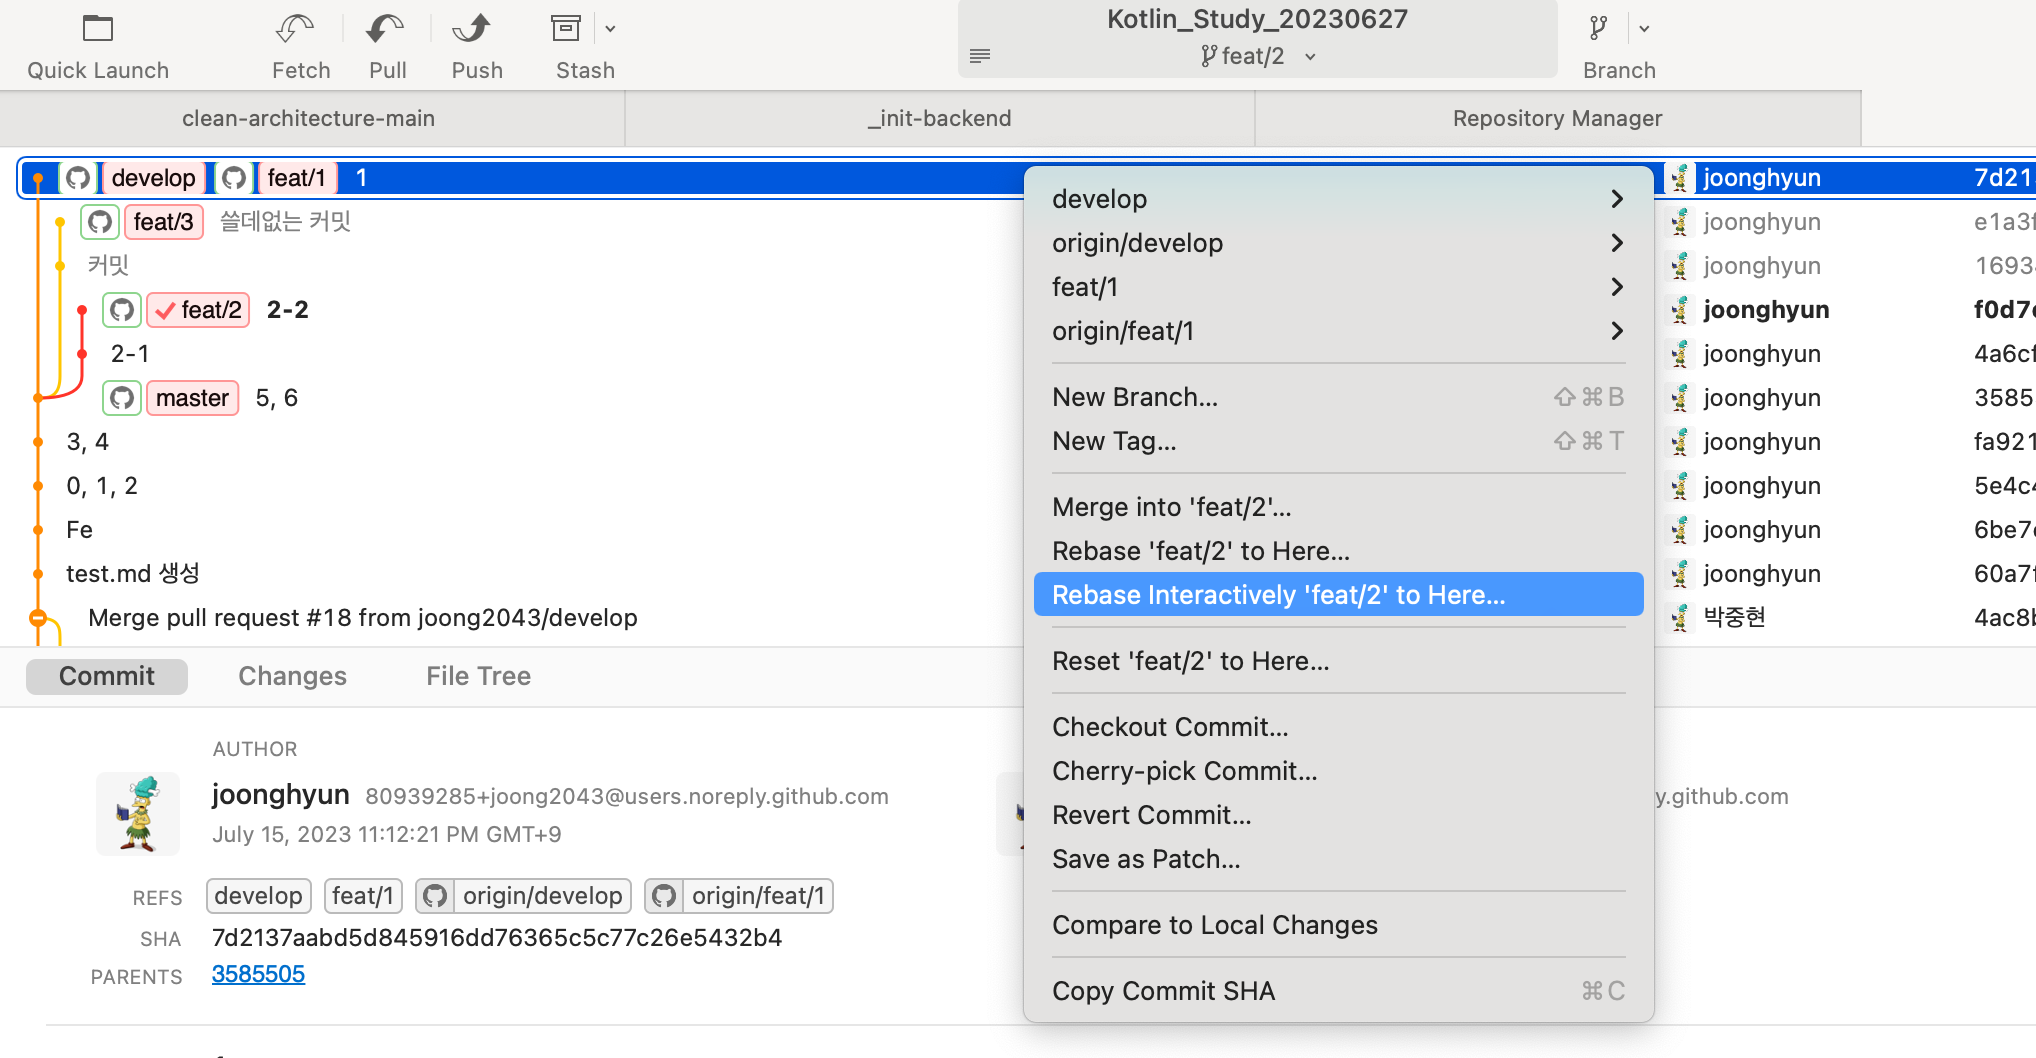Choose Rebase Interactively 'feat/2' to Here...
Screen dimensions: 2036x1058
1338,595
